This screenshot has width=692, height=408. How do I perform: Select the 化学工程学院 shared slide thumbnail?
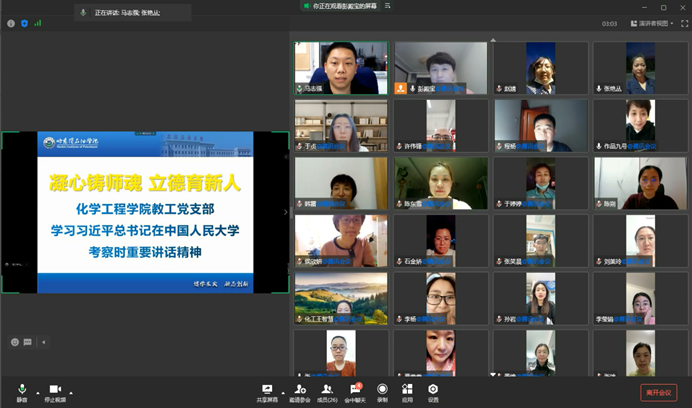[145, 212]
